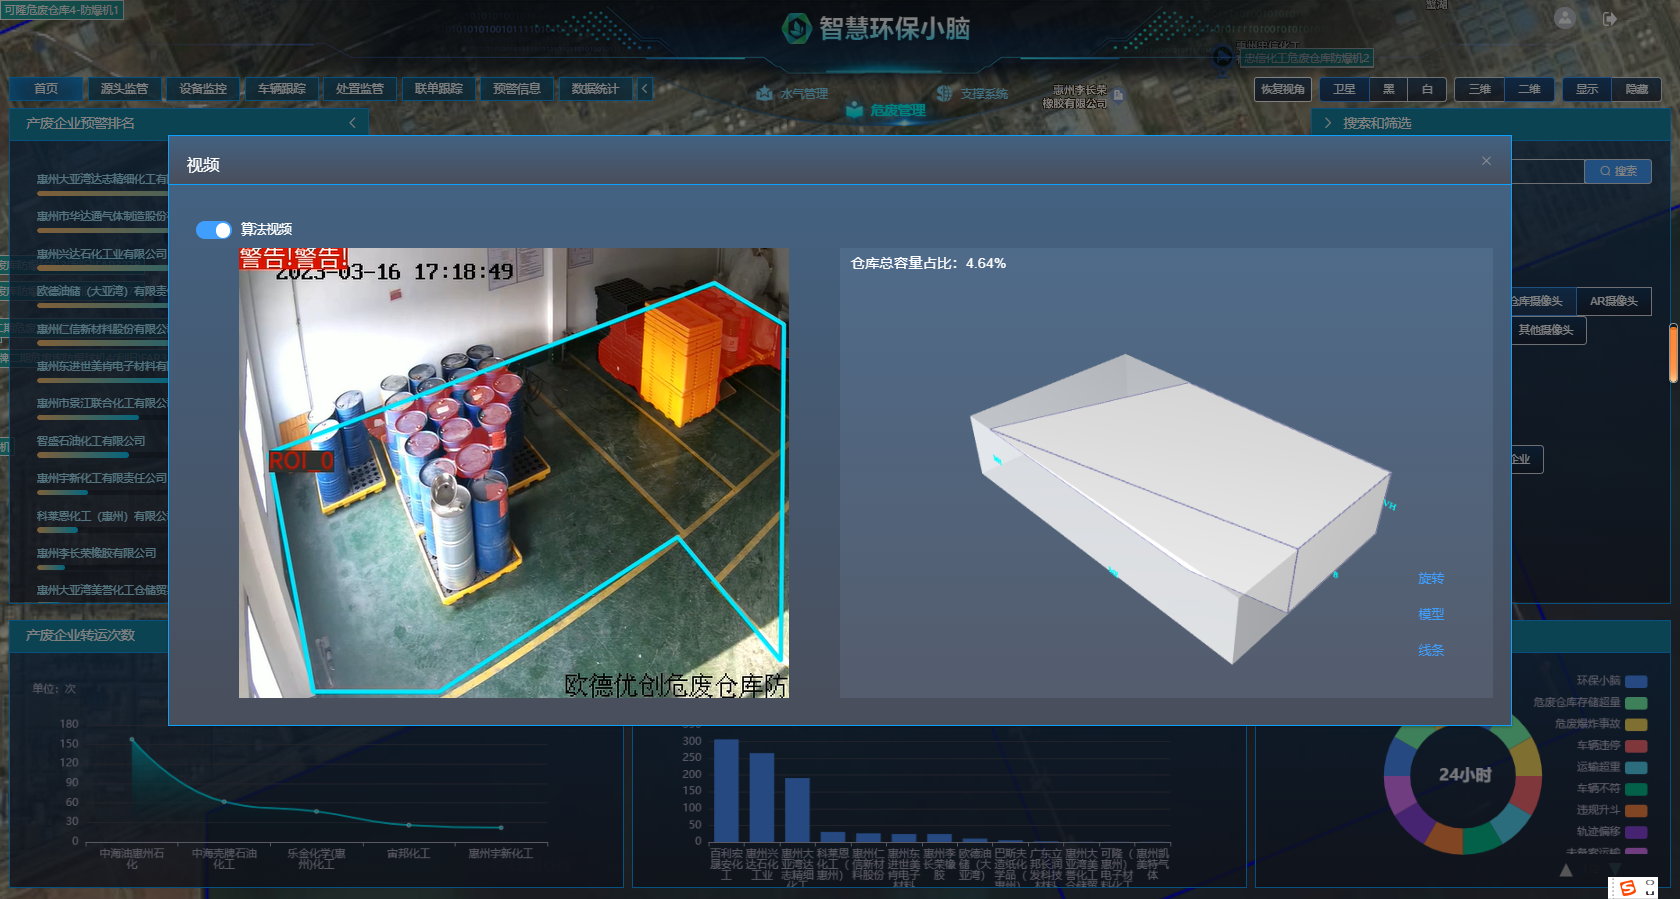
Task: Click the 旋转 link beside the 3D model
Action: (1431, 578)
